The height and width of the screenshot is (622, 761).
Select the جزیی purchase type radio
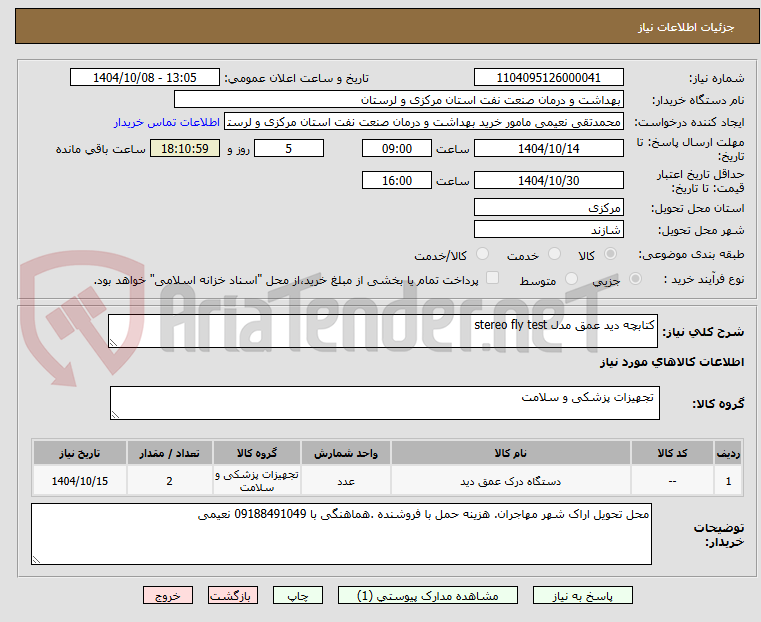coord(635,278)
